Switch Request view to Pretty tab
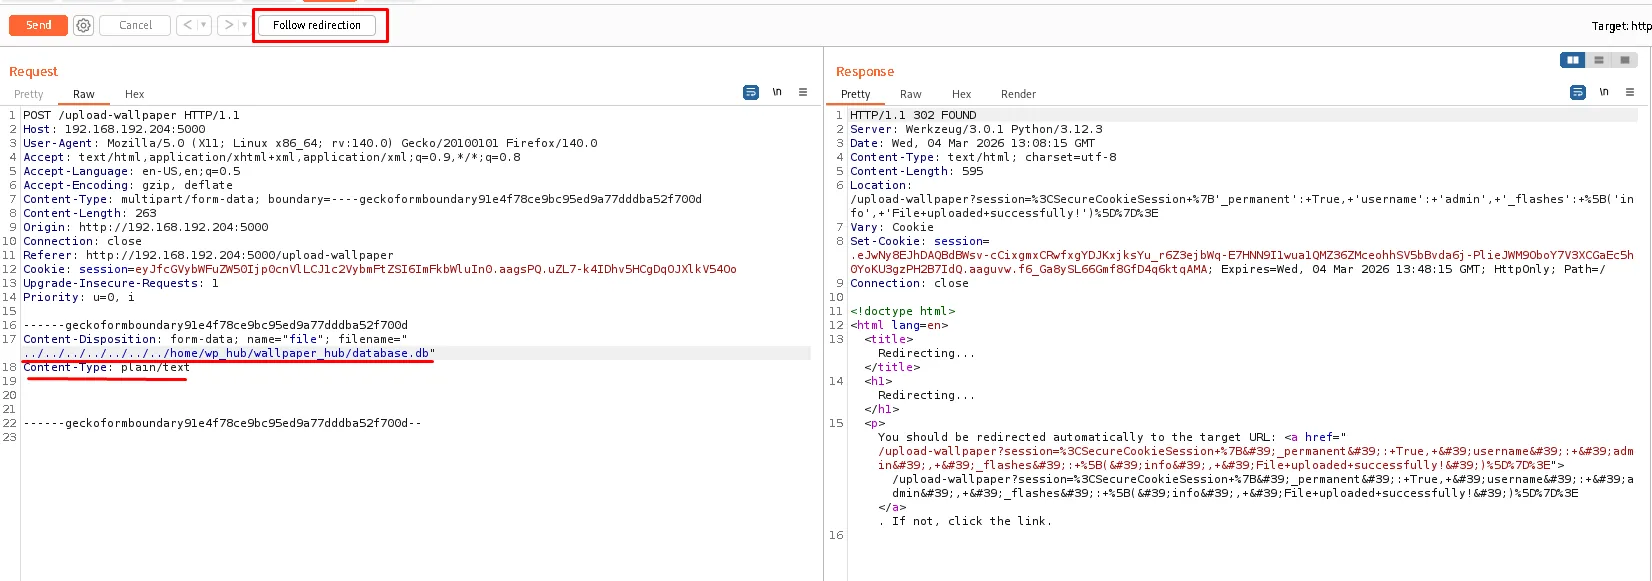Image resolution: width=1652 pixels, height=581 pixels. (x=29, y=94)
